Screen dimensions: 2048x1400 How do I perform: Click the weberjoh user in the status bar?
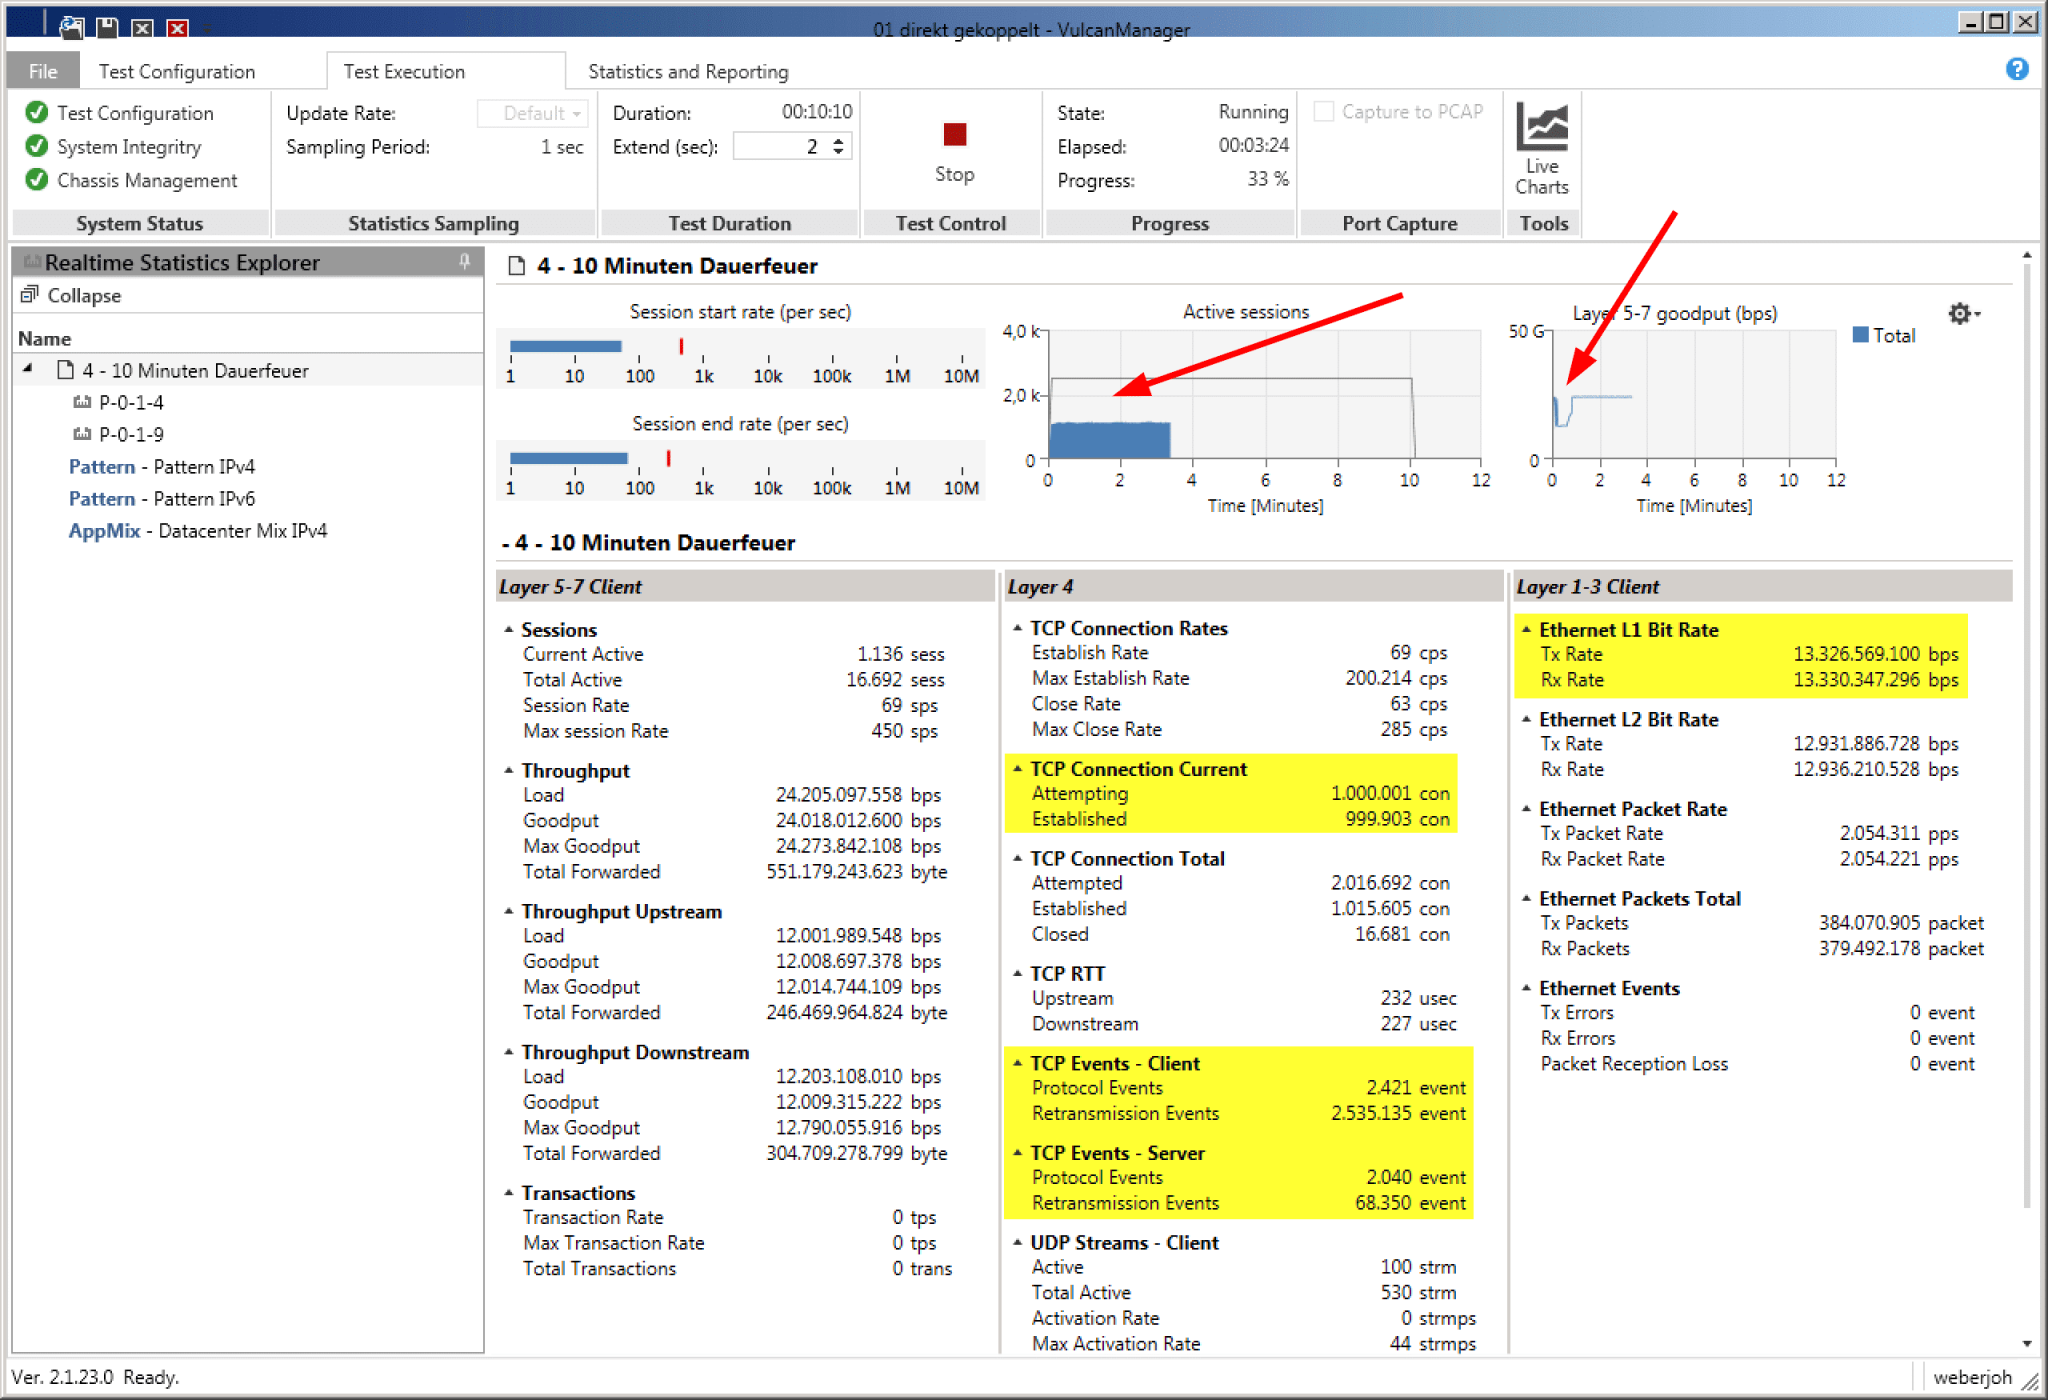pos(1972,1377)
